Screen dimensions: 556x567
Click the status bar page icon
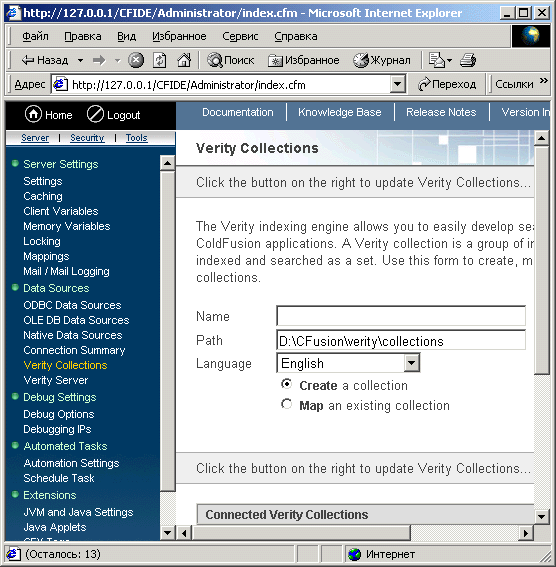[x=13, y=554]
